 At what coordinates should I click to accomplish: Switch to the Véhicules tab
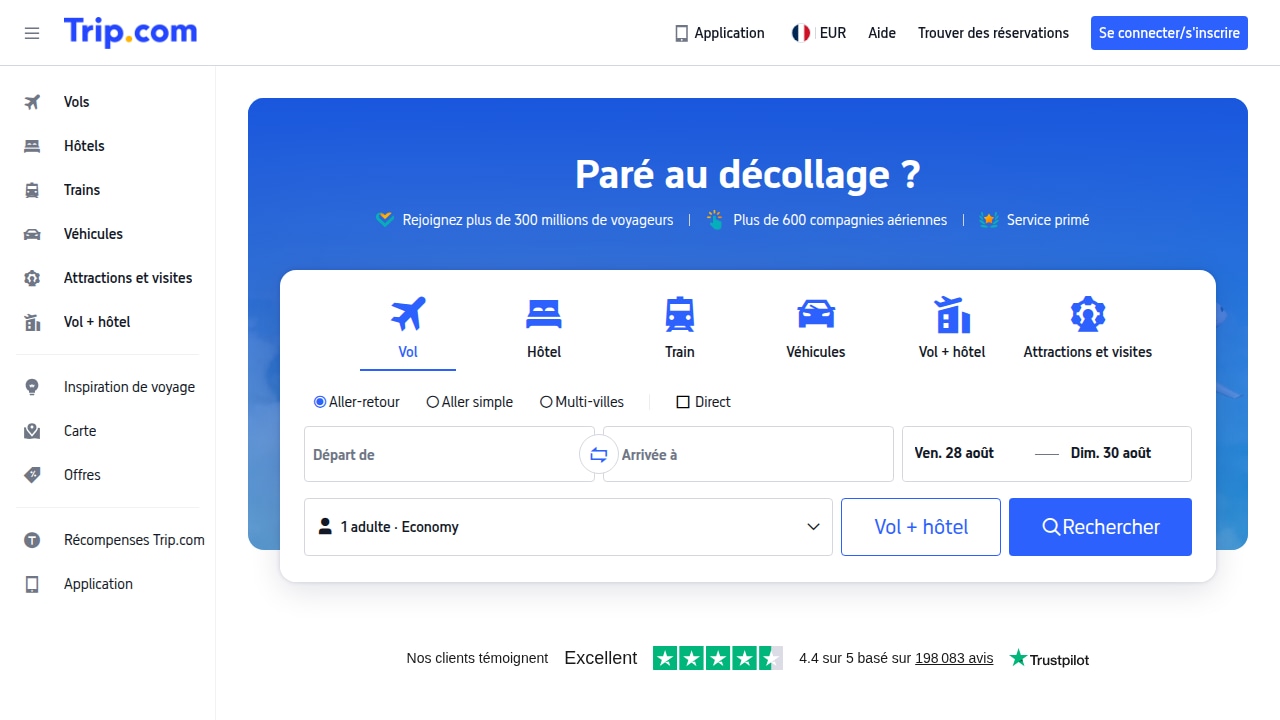pyautogui.click(x=816, y=330)
